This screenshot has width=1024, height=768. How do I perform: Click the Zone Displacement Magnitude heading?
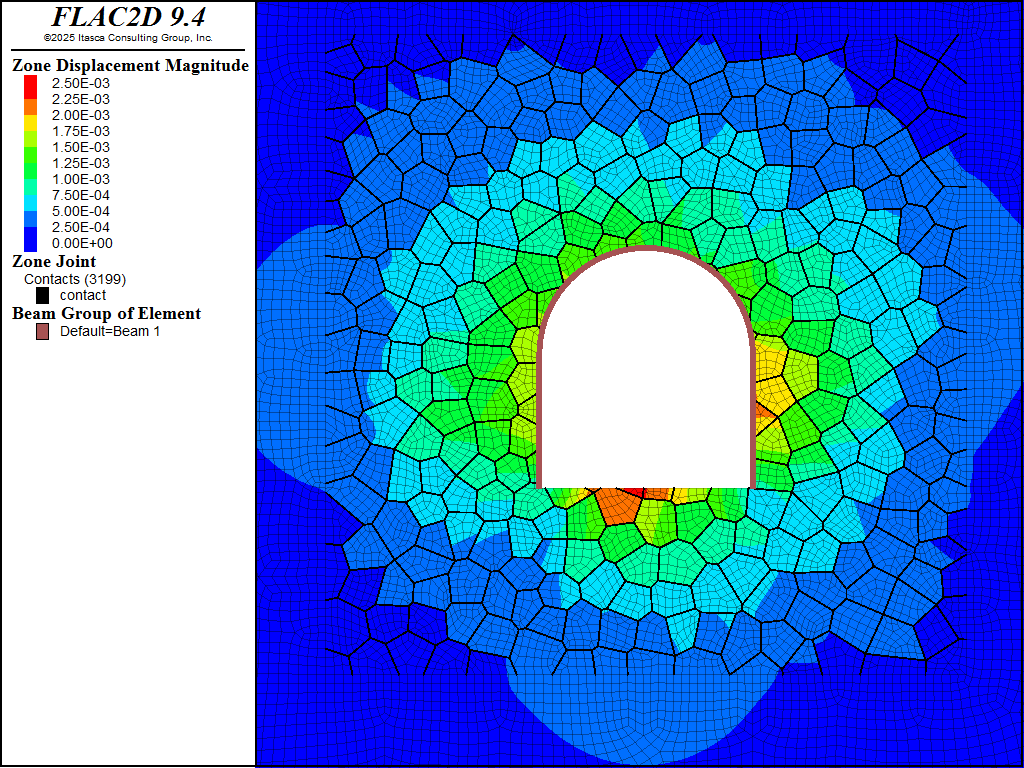click(x=130, y=66)
